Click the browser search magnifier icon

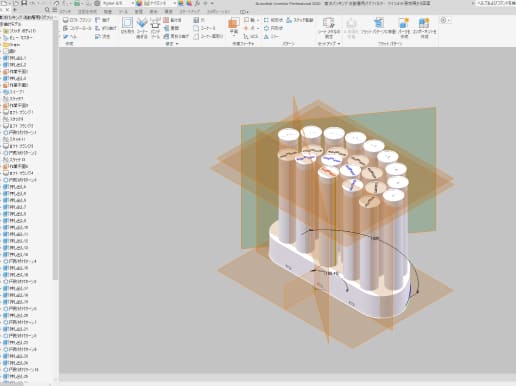pyautogui.click(x=47, y=10)
